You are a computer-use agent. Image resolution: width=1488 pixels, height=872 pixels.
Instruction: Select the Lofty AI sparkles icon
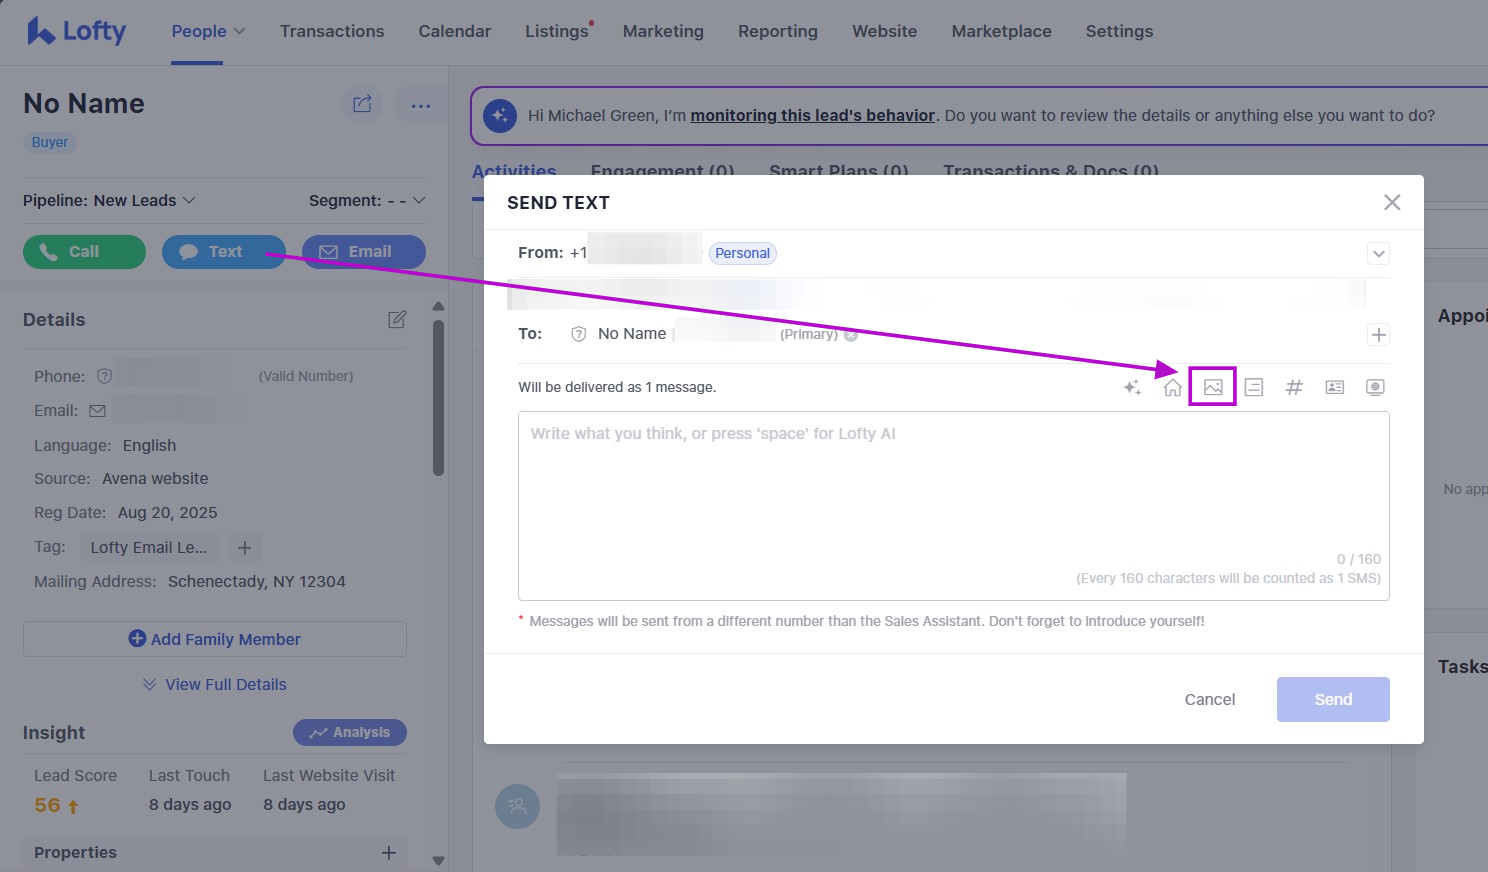point(1133,387)
